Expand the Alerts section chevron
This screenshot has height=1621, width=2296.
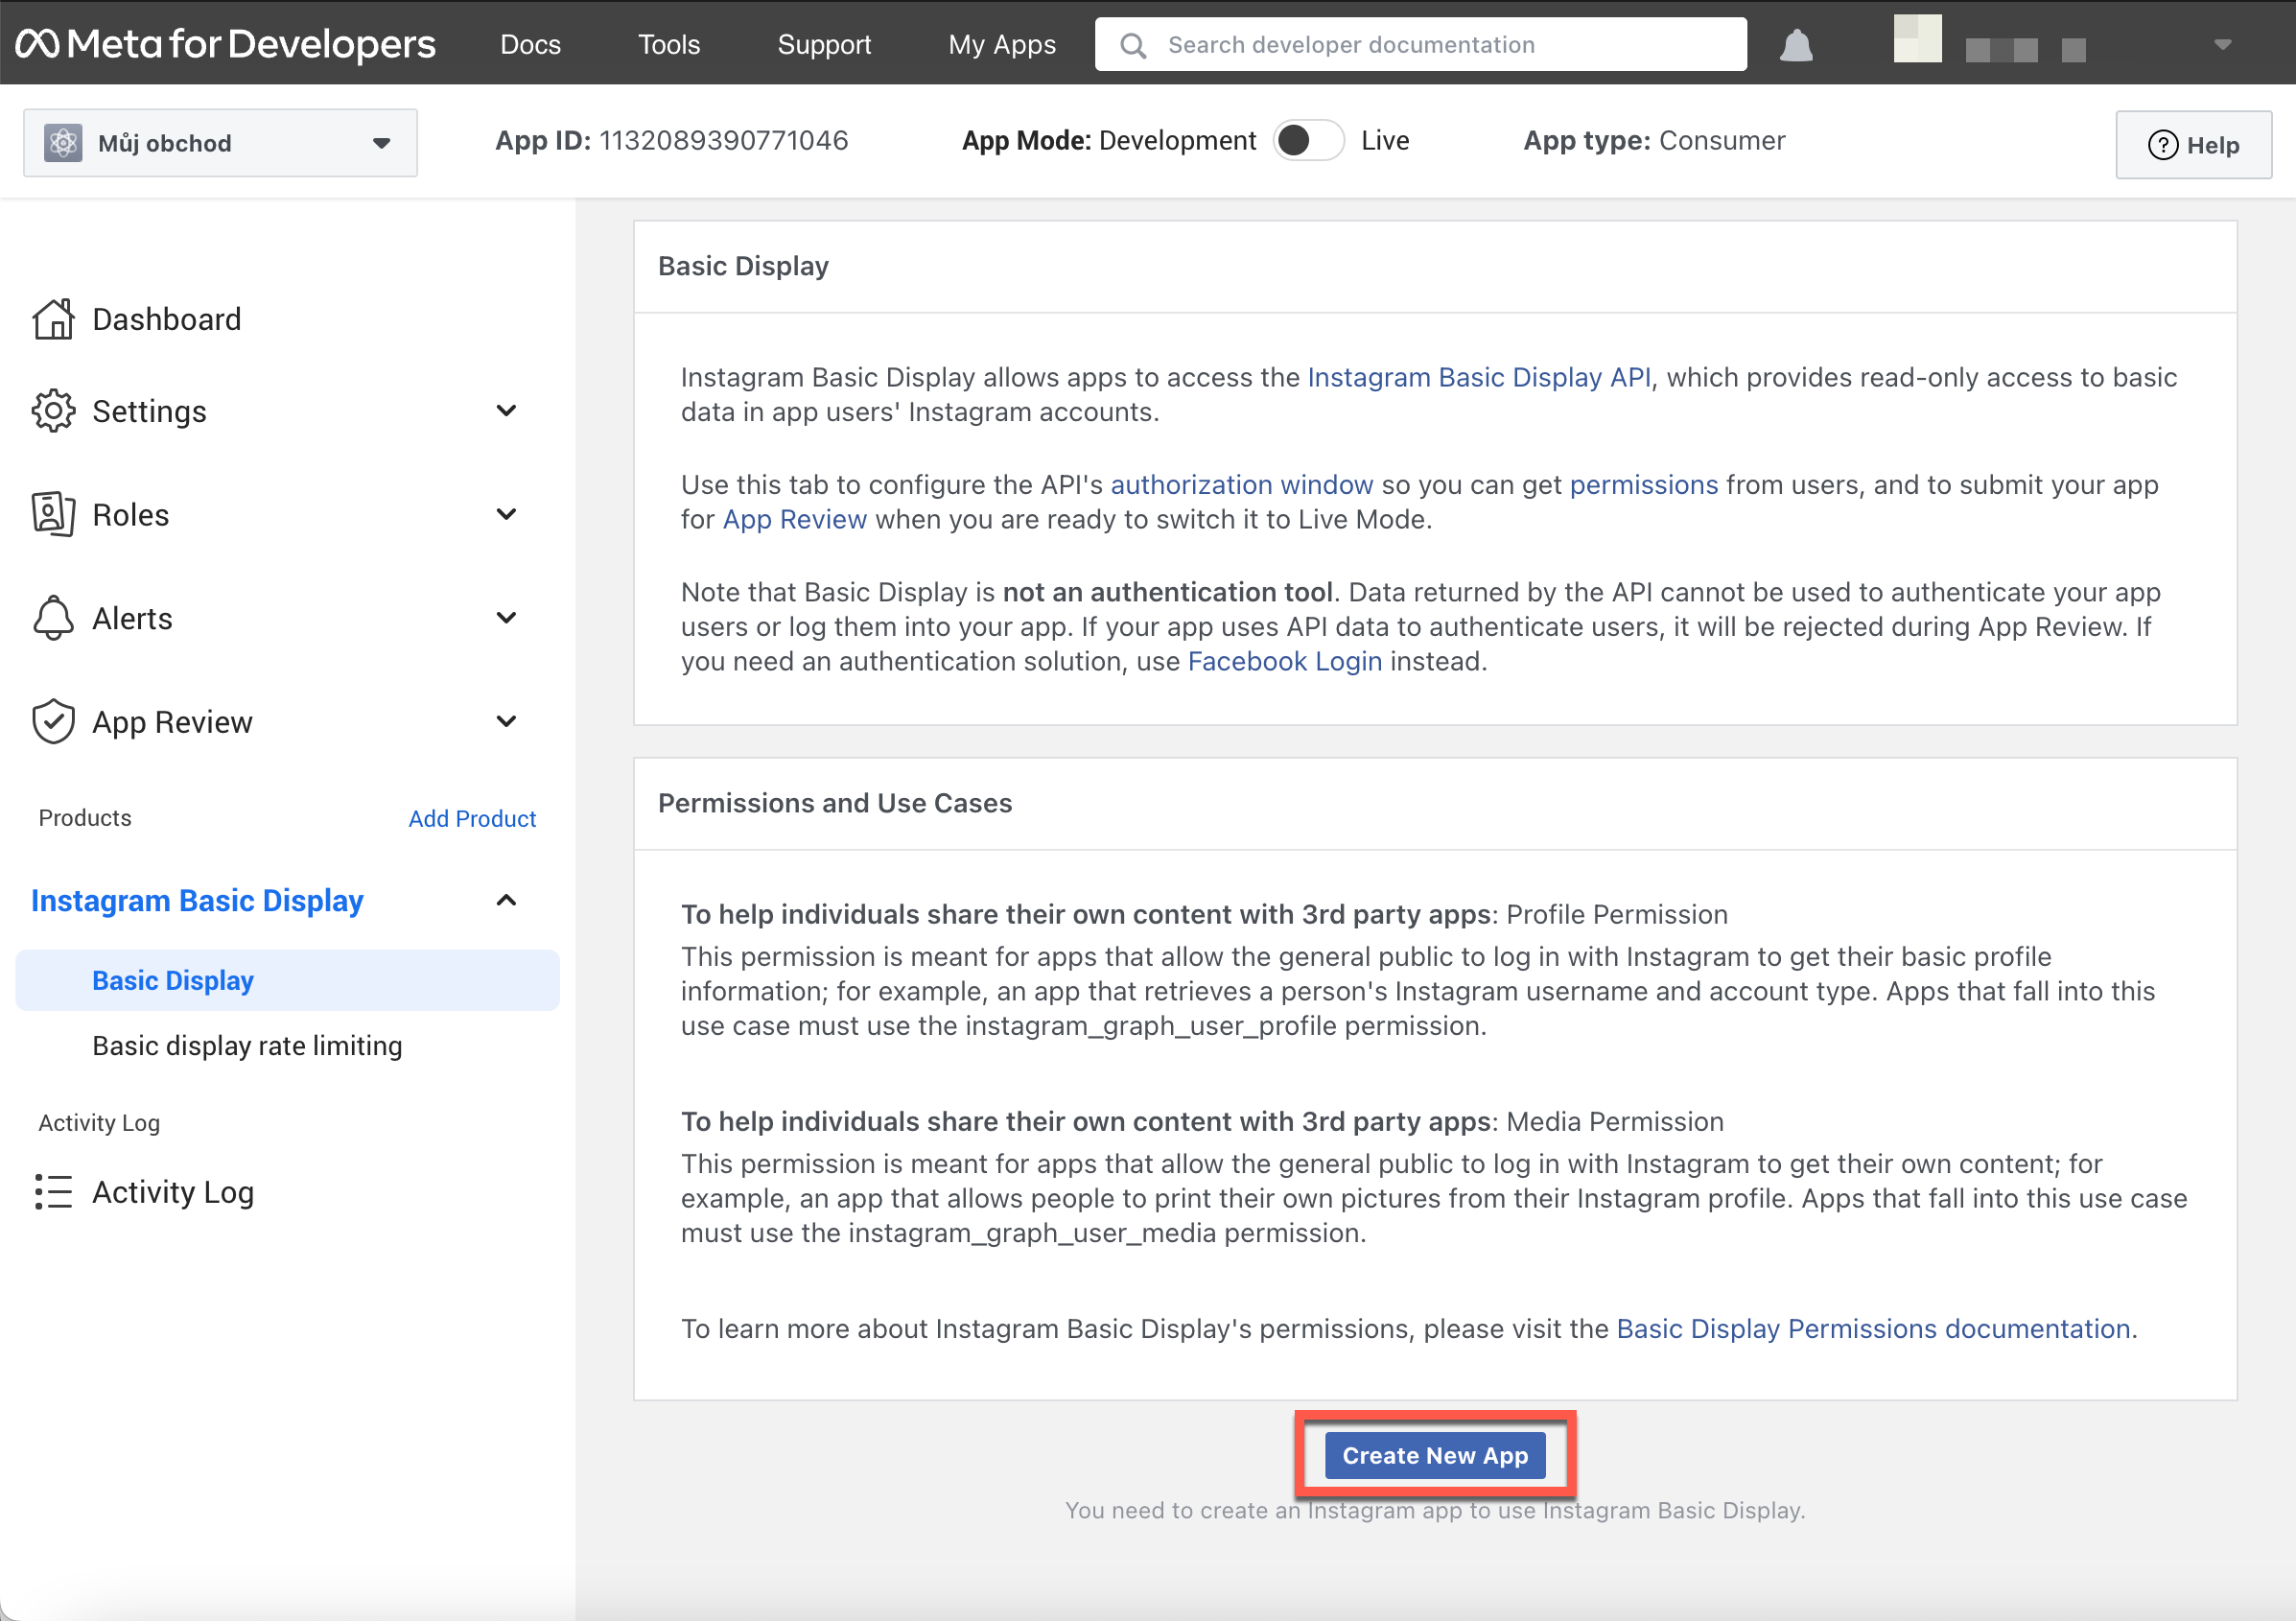coord(506,618)
